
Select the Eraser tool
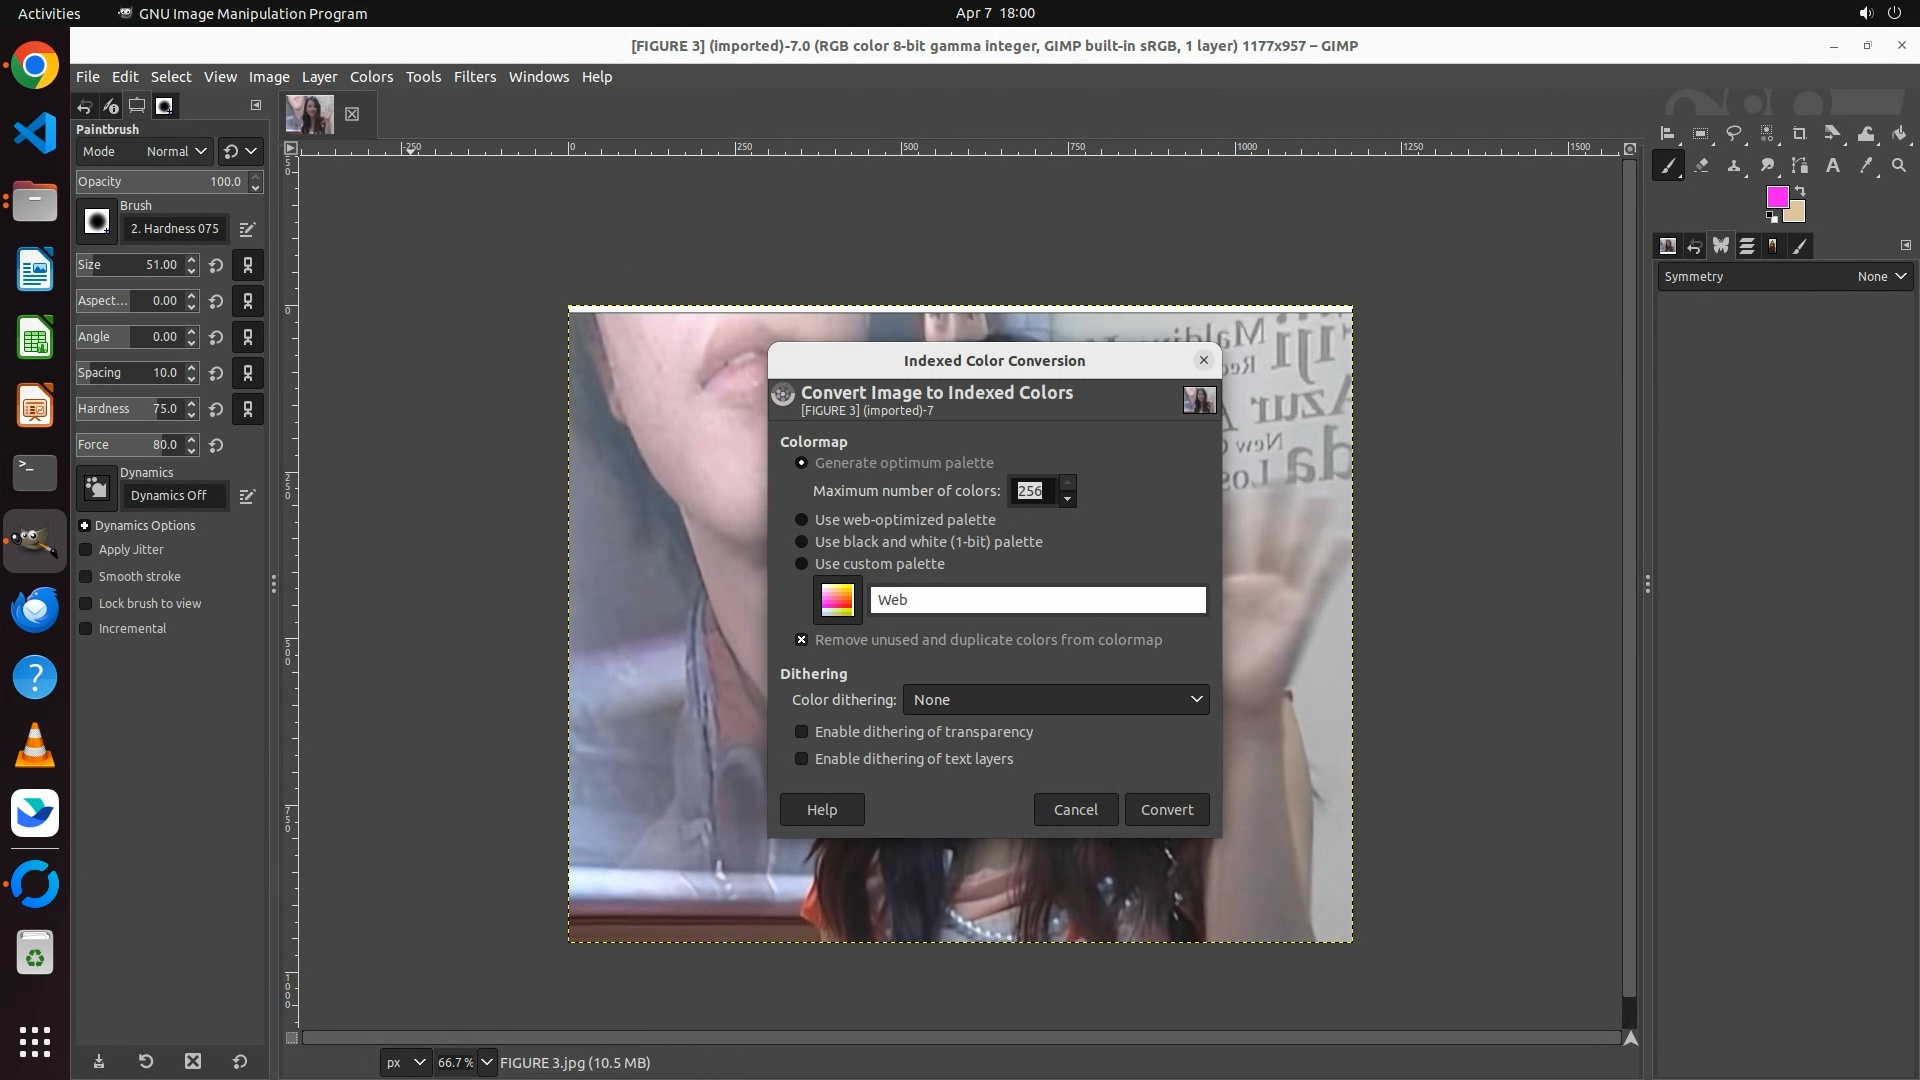coord(1701,166)
